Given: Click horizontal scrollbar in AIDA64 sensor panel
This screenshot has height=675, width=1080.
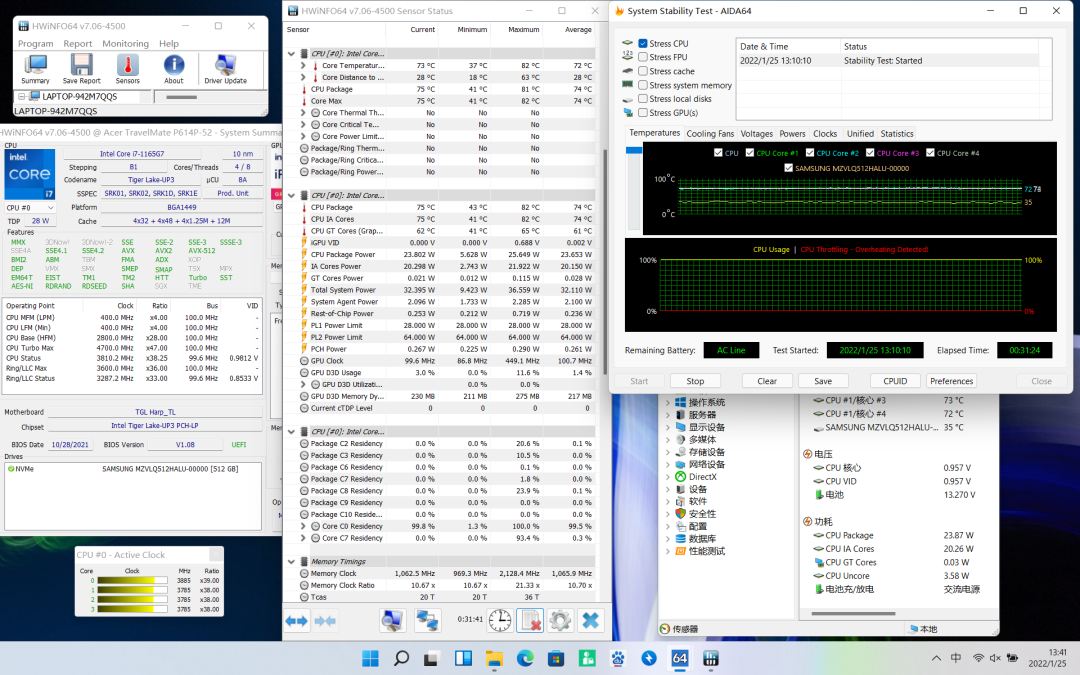Looking at the screenshot, I should coord(853,613).
